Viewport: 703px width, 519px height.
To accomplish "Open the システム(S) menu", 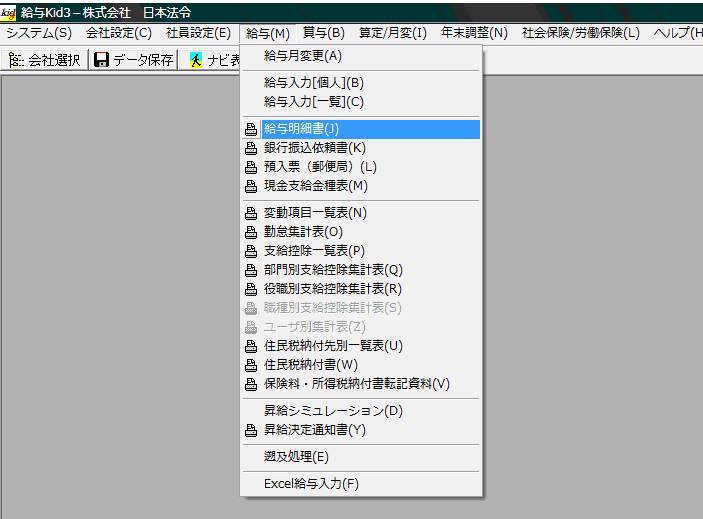I will click(39, 33).
